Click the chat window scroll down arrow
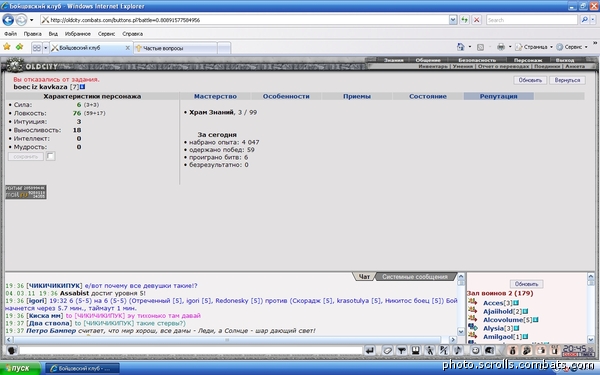600x375 pixels. tap(461, 331)
